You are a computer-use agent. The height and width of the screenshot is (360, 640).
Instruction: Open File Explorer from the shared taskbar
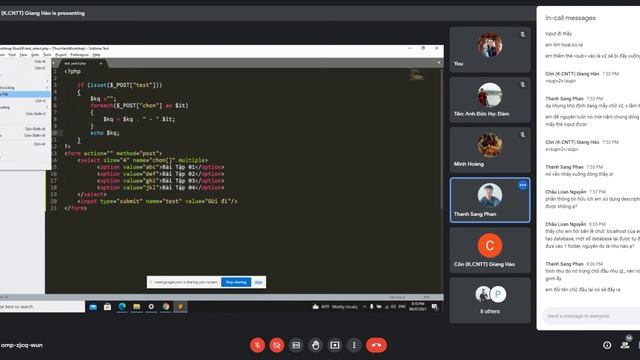(137, 307)
